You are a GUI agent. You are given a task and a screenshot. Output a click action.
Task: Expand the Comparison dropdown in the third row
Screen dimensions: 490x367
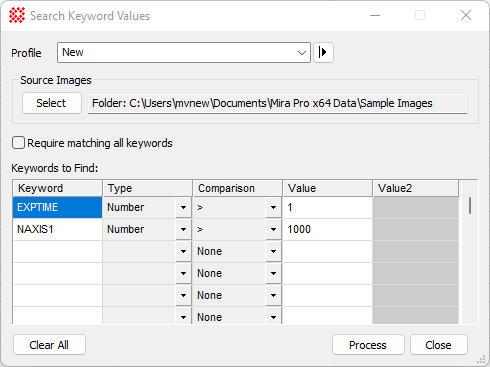click(x=273, y=251)
